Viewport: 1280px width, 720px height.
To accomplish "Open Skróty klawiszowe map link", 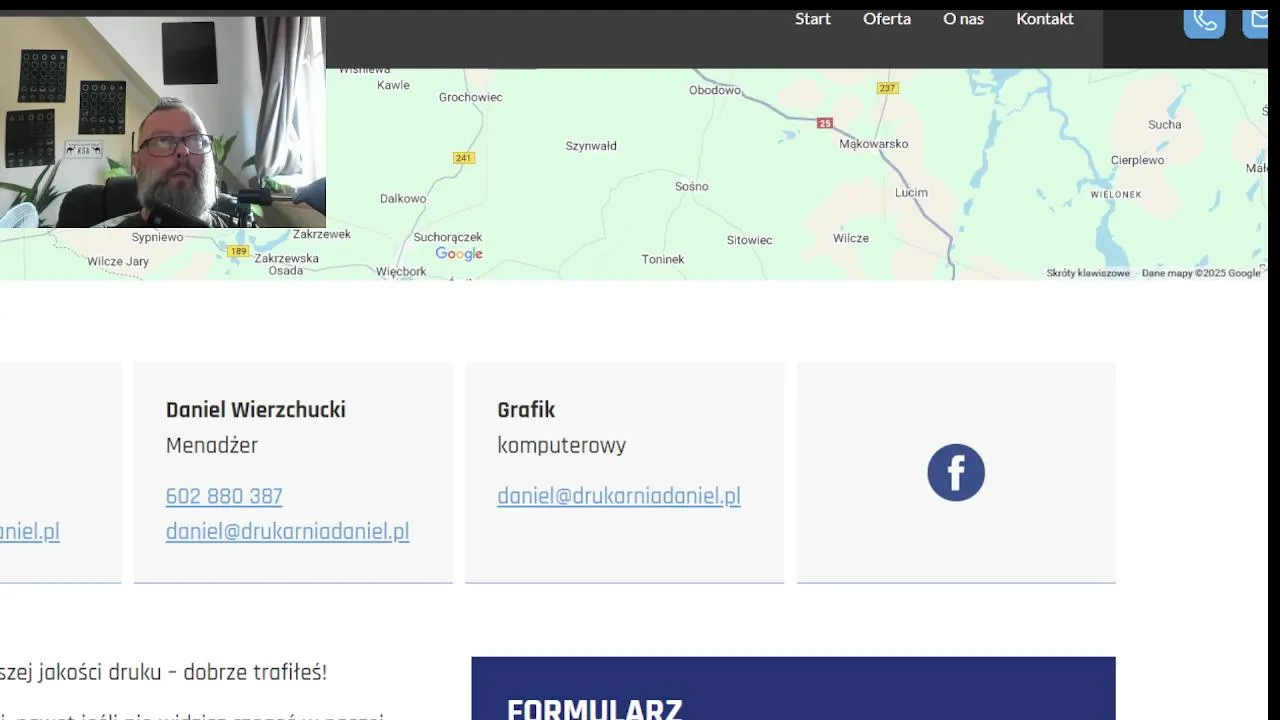I will [x=1088, y=273].
